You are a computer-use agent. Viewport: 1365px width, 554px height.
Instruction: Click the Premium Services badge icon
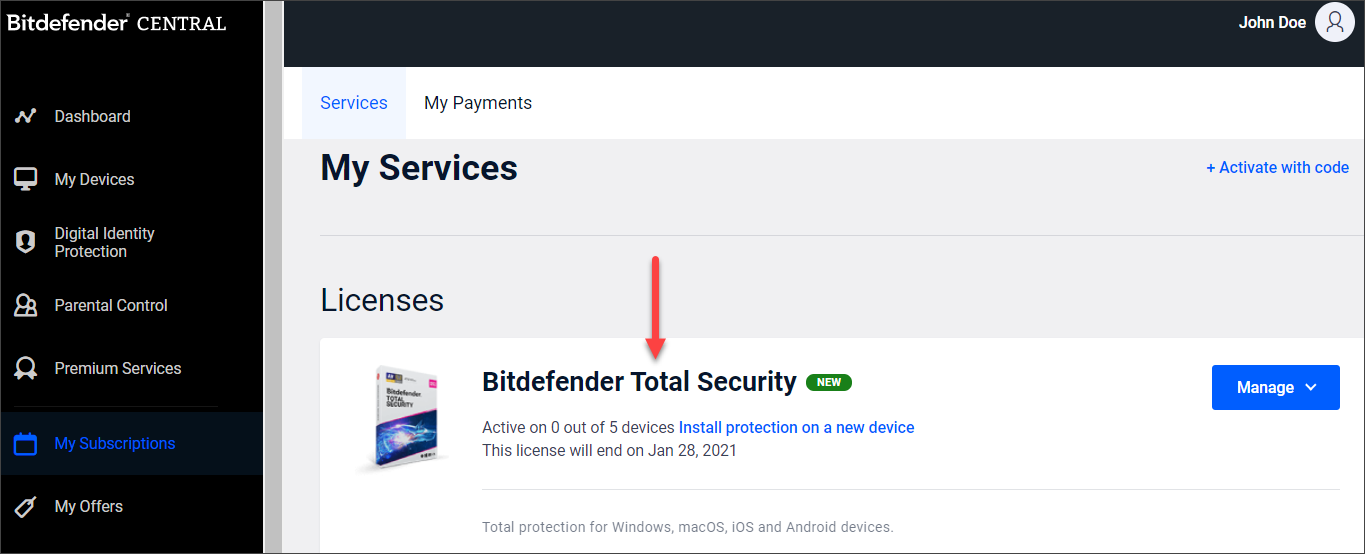coord(26,368)
